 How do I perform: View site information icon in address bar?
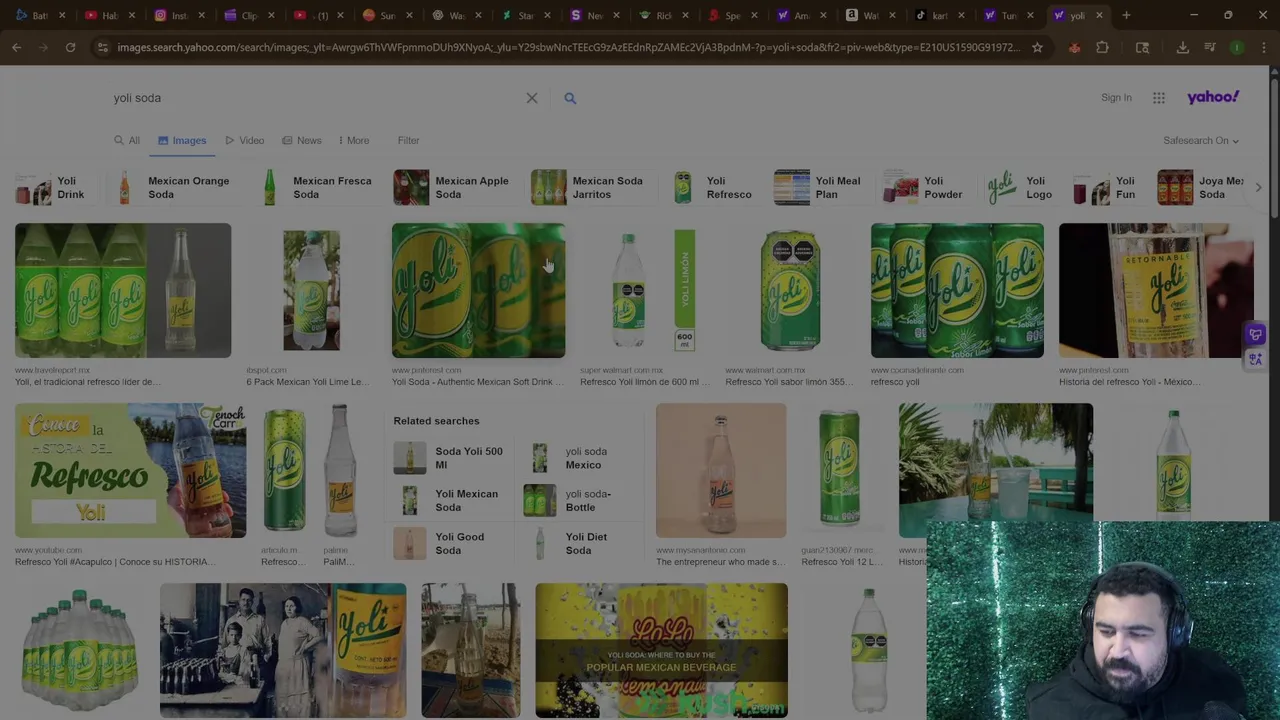point(102,47)
